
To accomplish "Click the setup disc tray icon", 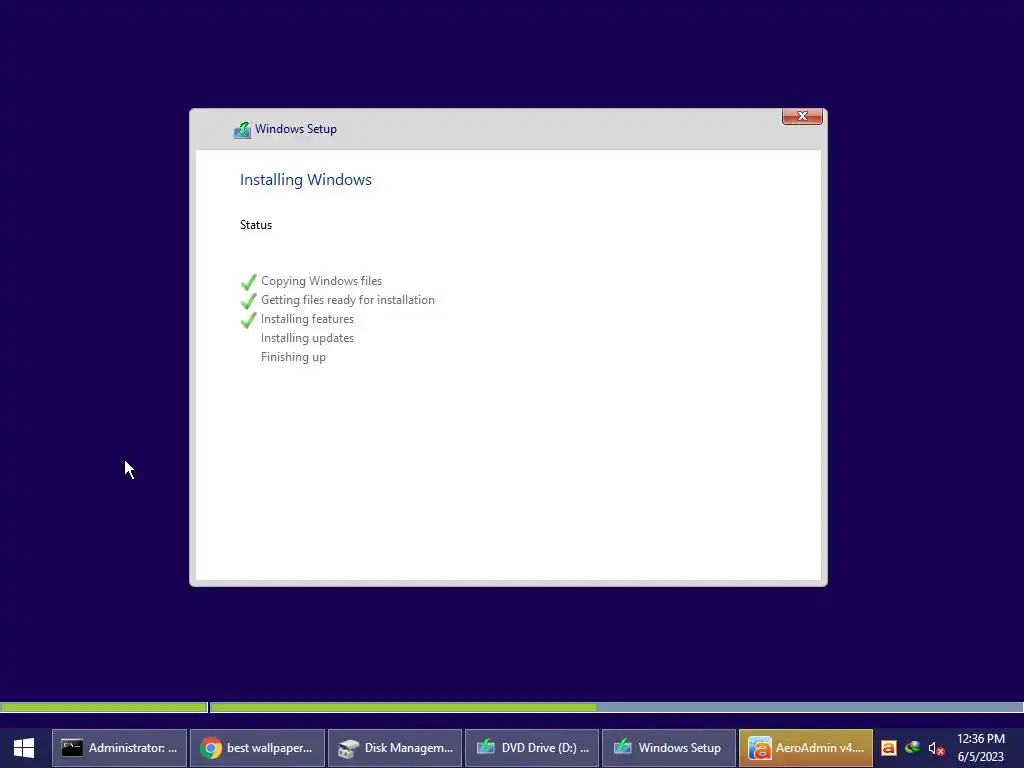I will tap(912, 748).
